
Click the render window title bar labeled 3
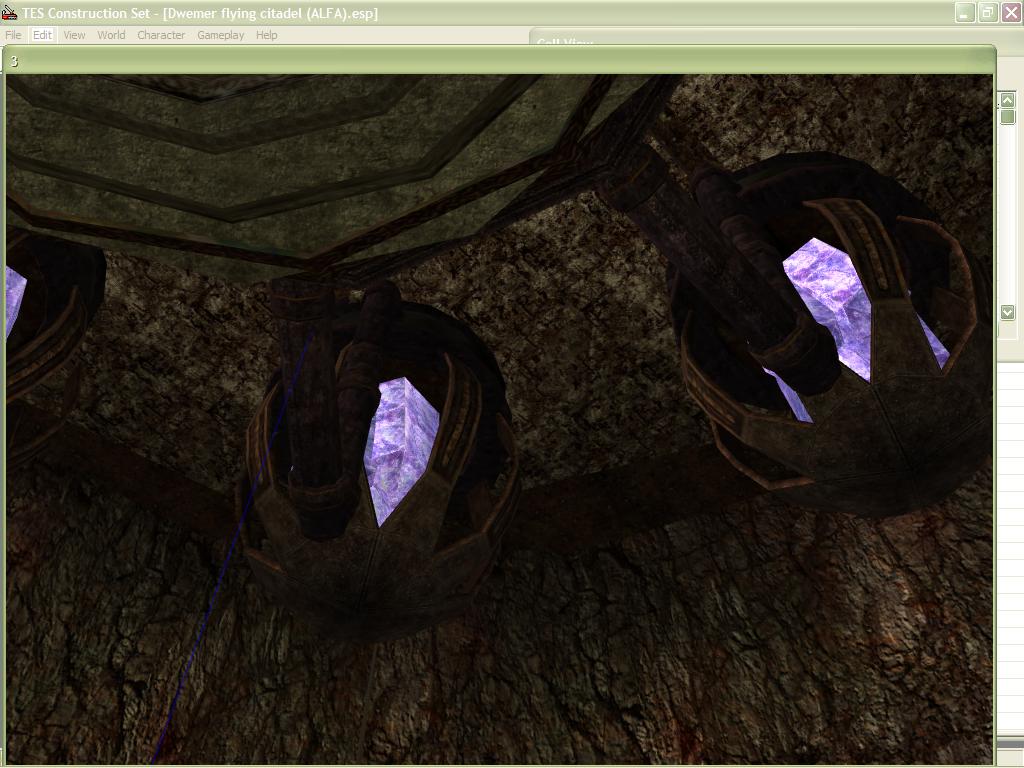point(500,61)
